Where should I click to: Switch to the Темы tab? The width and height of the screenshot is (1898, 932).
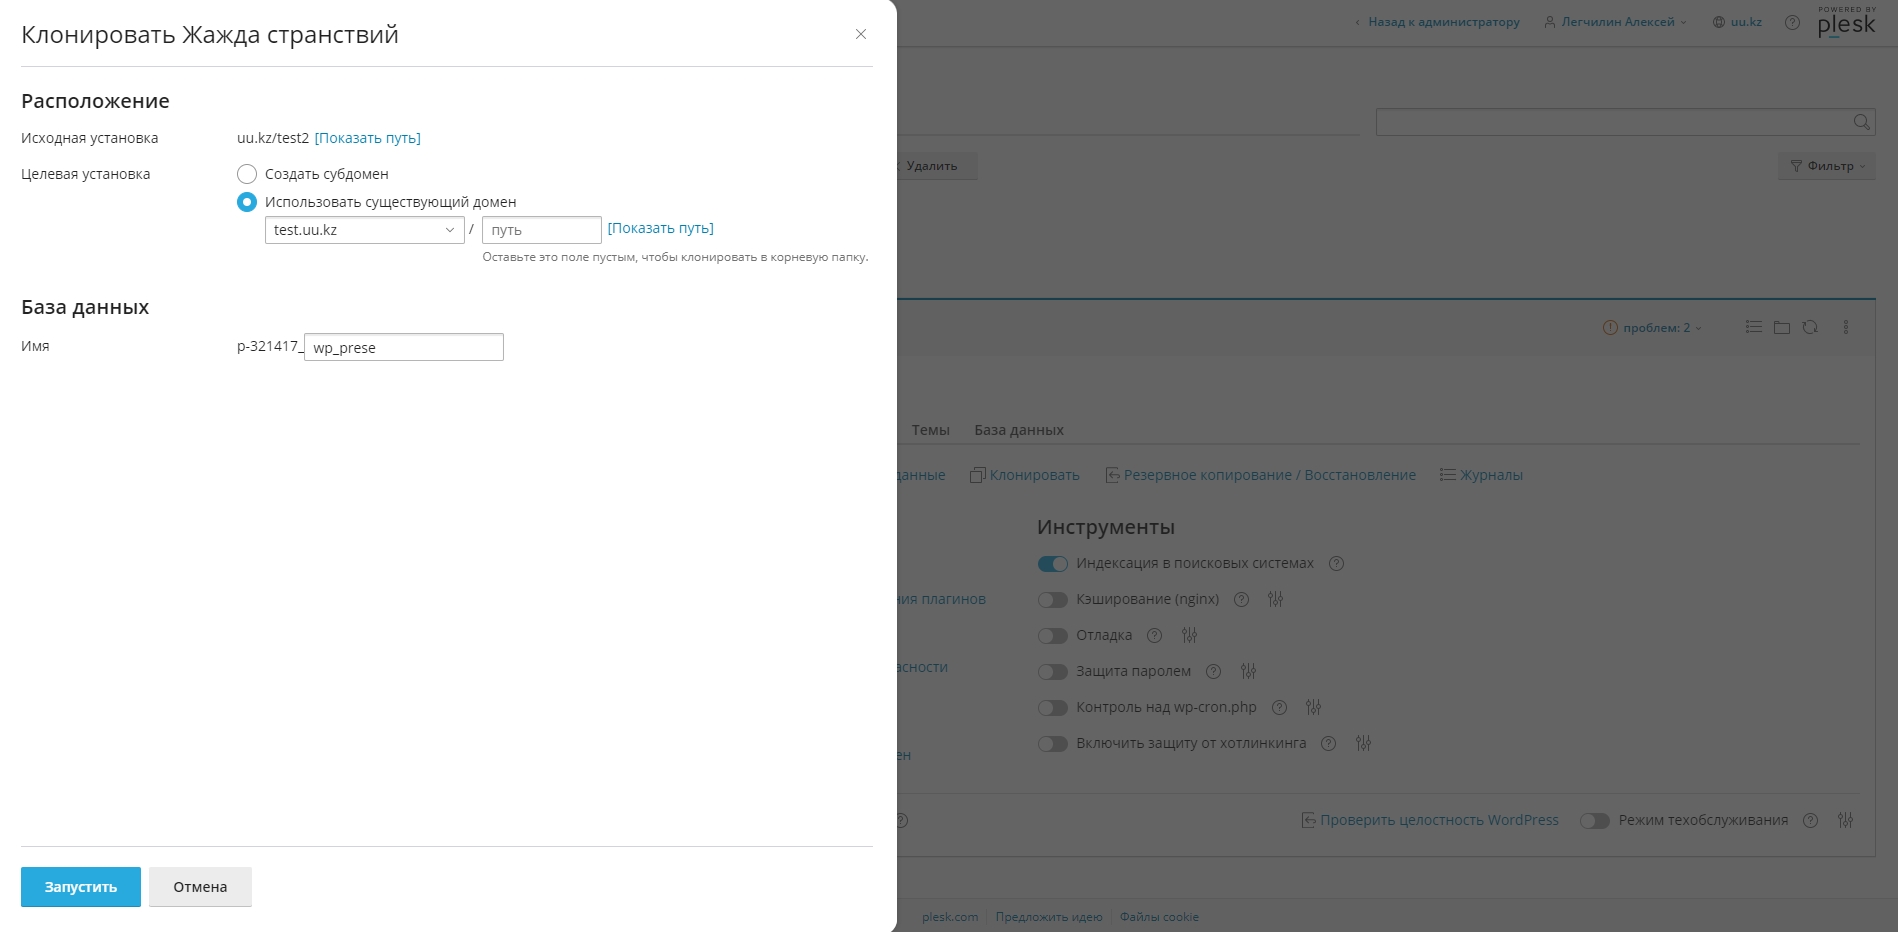(x=930, y=430)
